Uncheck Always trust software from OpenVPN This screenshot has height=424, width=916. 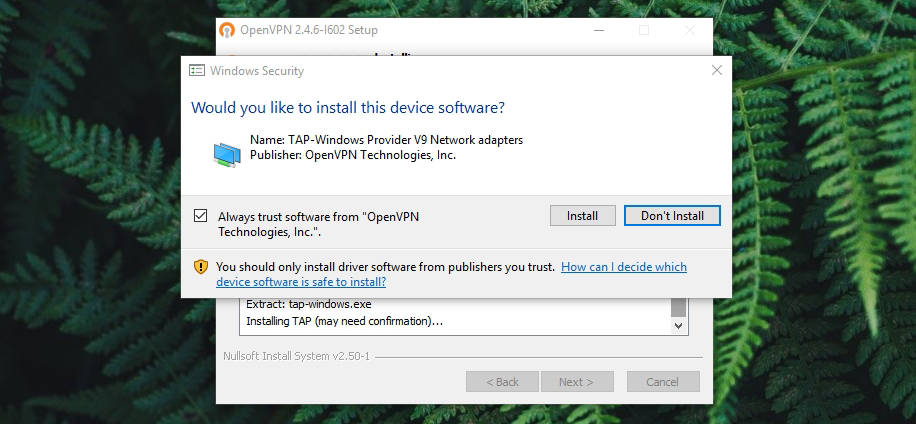click(200, 216)
